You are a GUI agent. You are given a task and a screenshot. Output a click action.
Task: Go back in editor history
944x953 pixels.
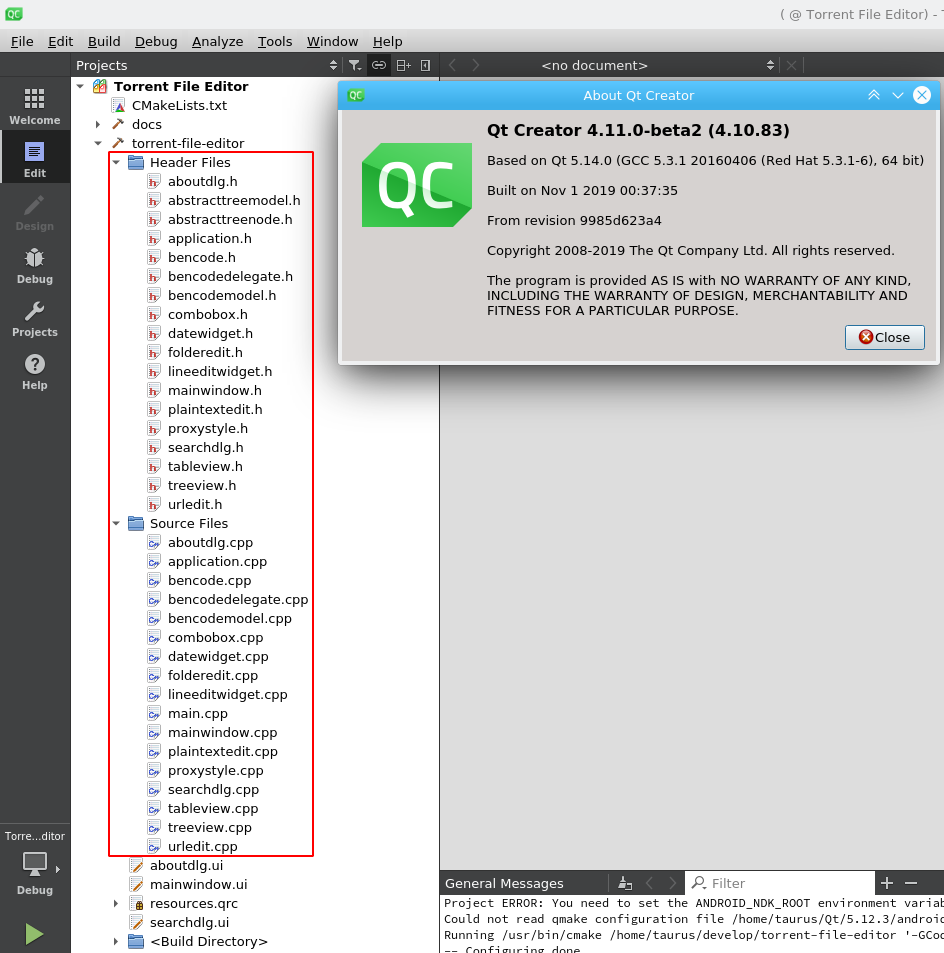[x=452, y=65]
